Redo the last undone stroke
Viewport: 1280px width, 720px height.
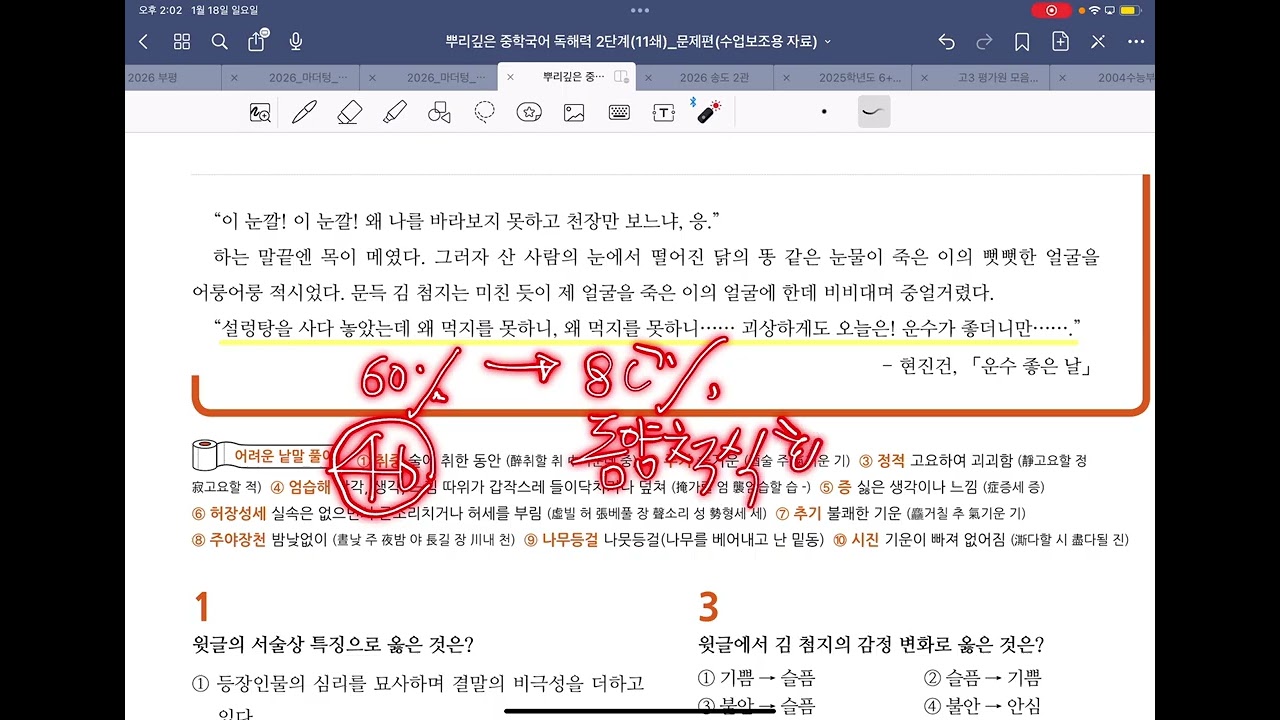(984, 42)
